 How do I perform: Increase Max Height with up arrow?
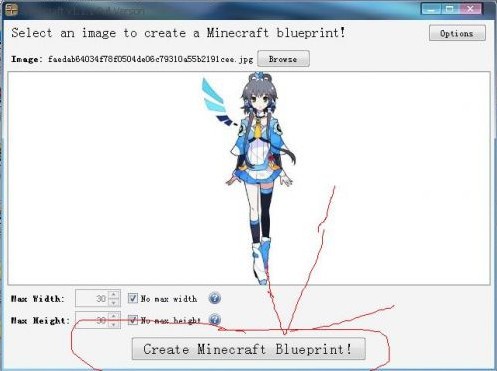point(114,316)
